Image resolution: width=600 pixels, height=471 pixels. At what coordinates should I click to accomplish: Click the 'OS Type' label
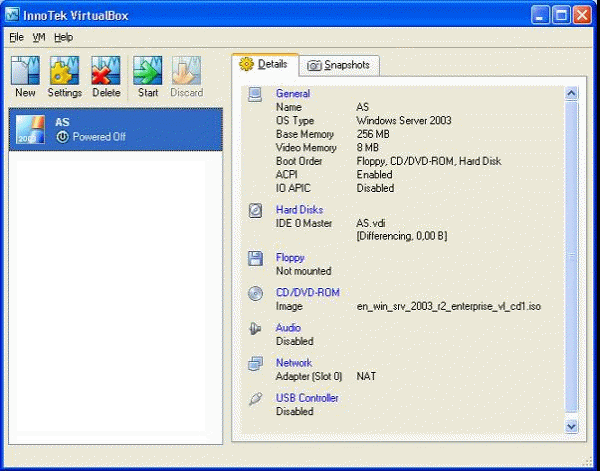coord(295,121)
